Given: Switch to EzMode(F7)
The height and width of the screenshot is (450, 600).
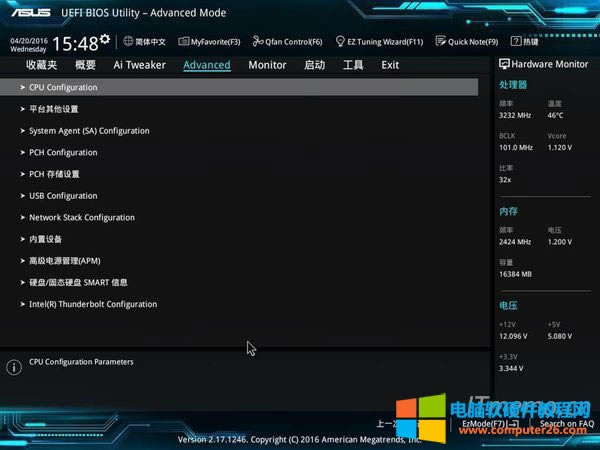Looking at the screenshot, I should coord(490,424).
